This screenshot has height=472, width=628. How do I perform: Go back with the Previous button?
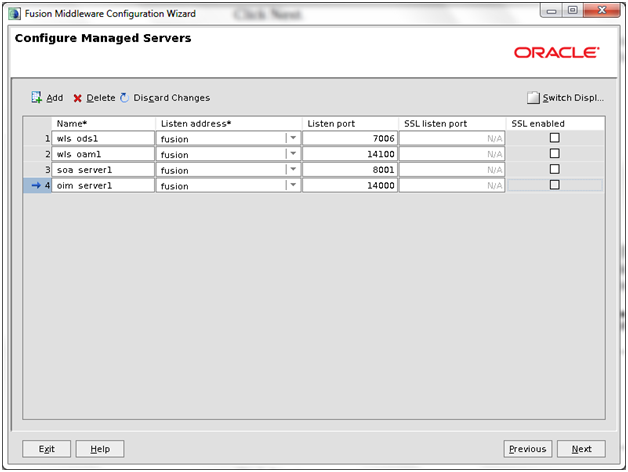(527, 449)
